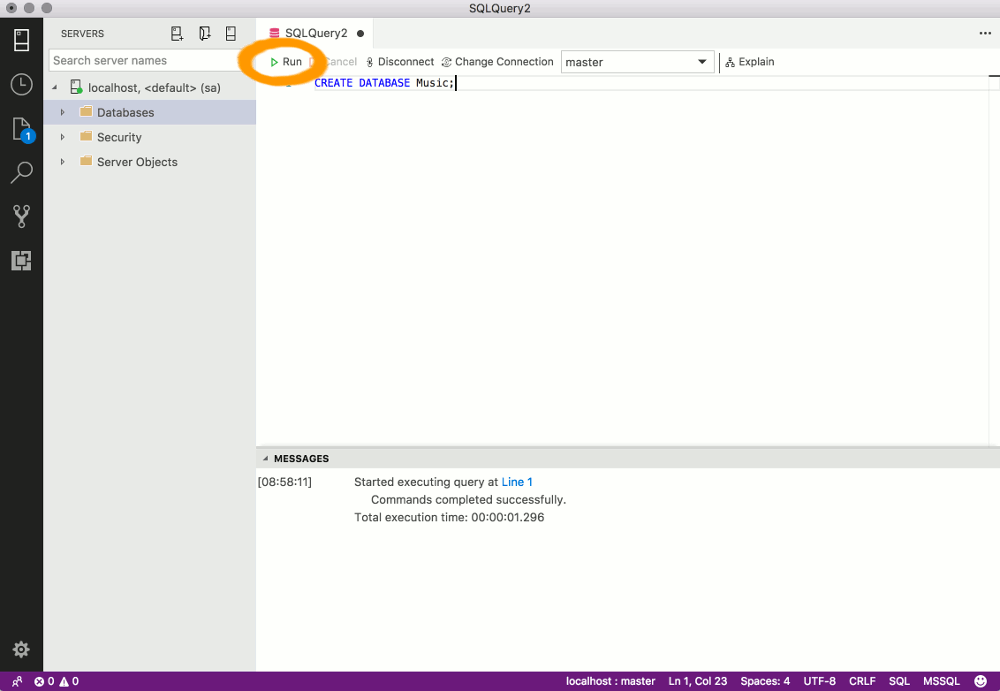Click the Total execution time message

pyautogui.click(x=449, y=517)
